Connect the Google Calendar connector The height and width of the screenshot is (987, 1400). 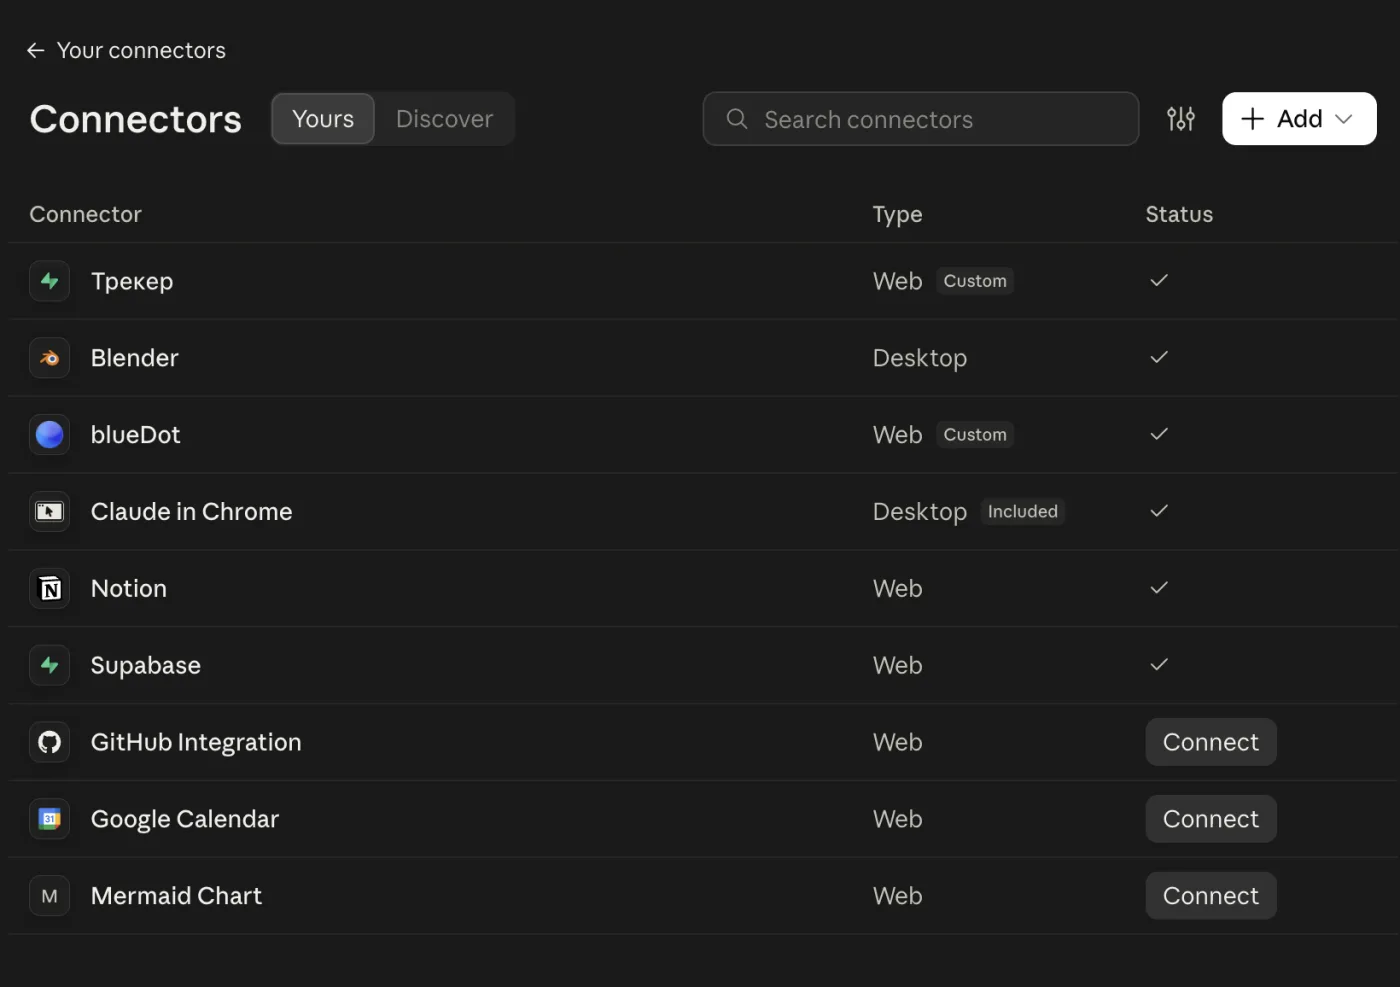(x=1211, y=819)
